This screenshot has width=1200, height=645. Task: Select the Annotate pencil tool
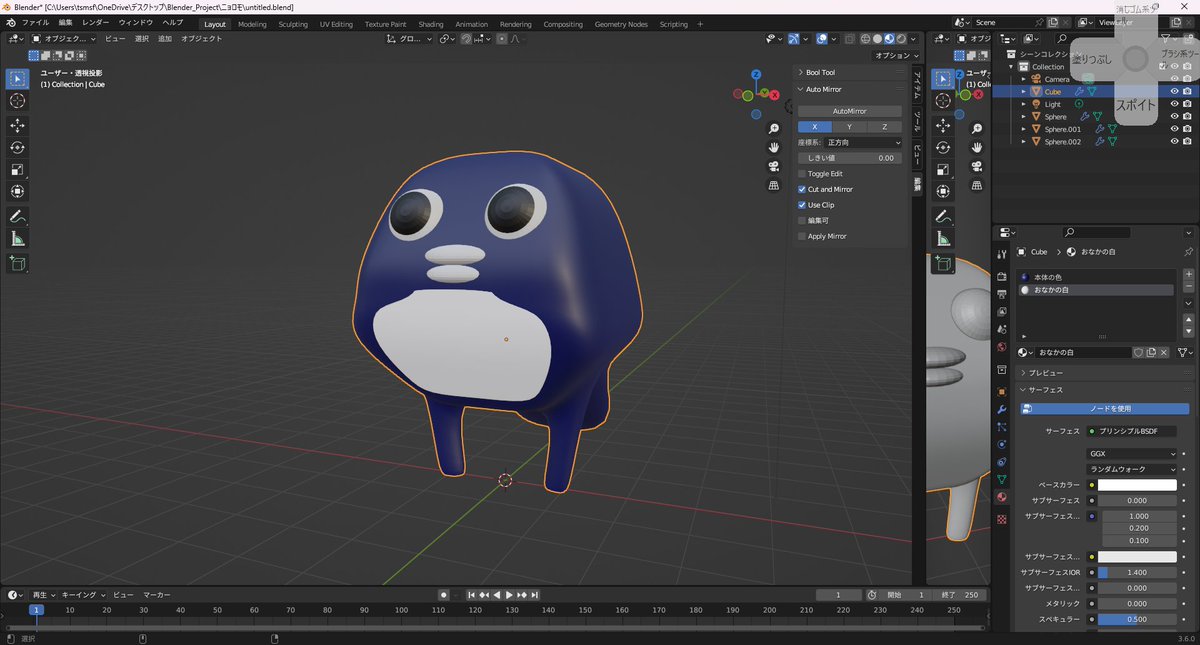point(18,217)
